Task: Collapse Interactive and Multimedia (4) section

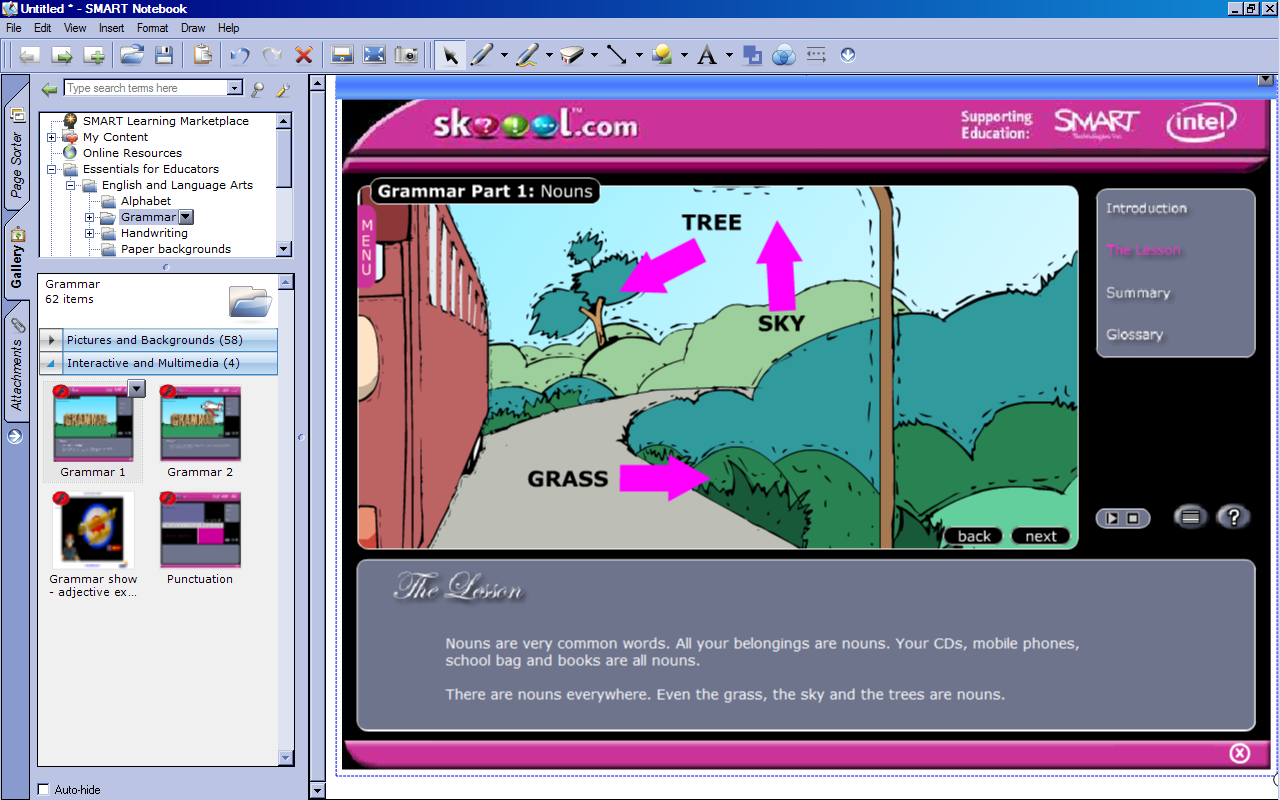Action: pyautogui.click(x=51, y=363)
